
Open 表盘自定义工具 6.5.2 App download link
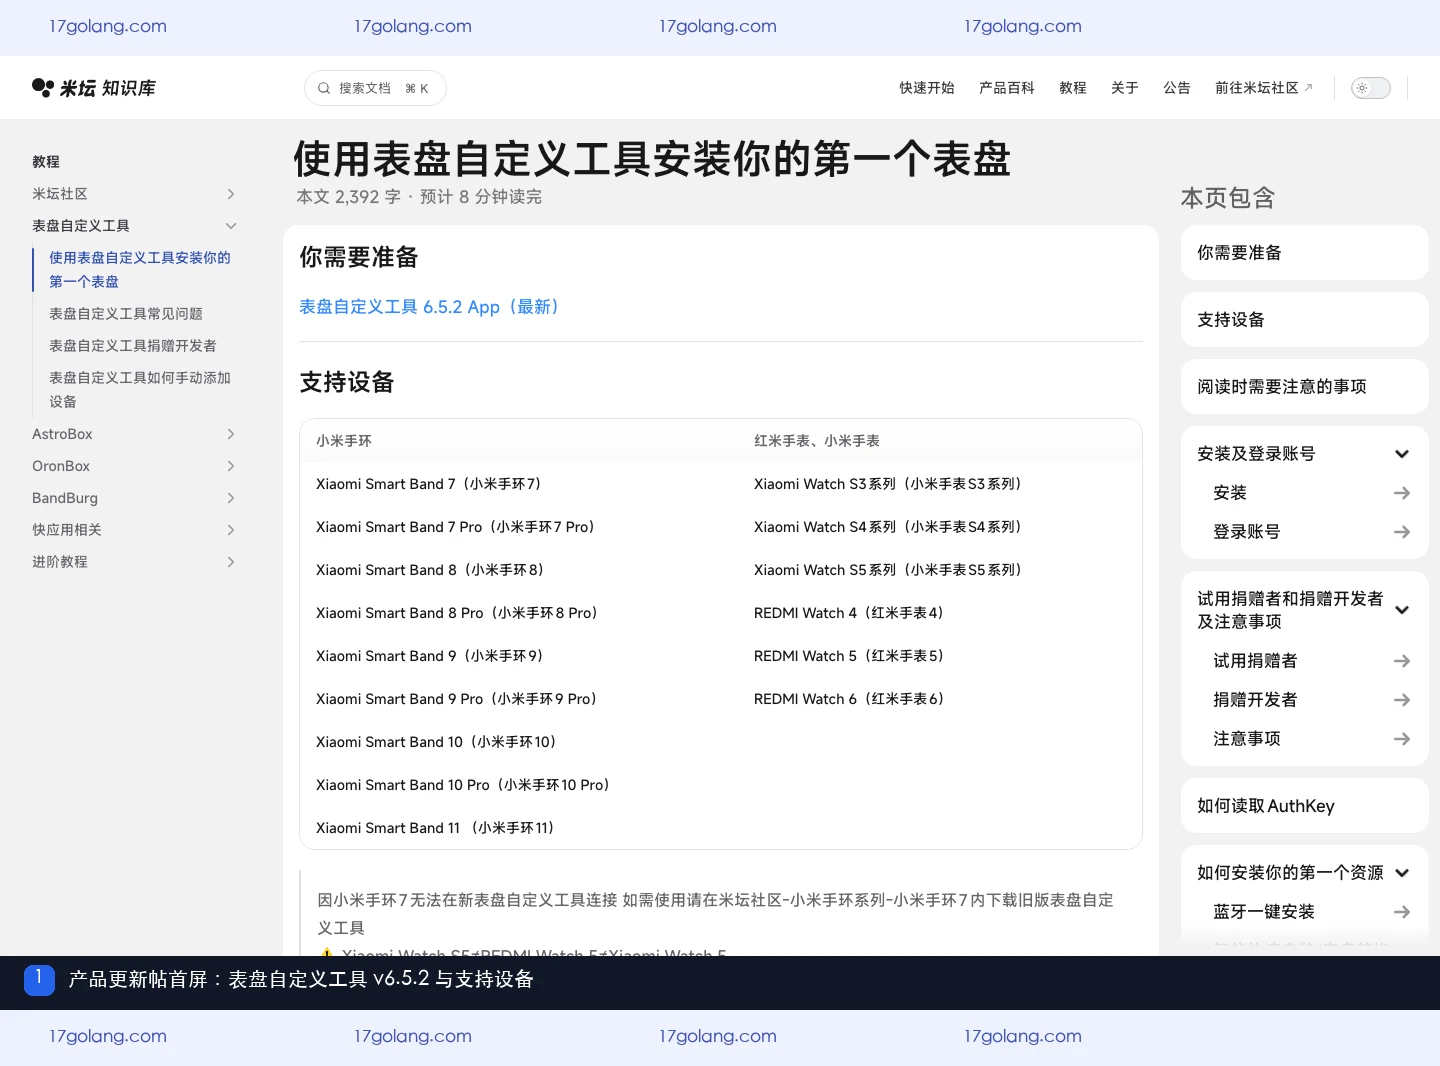click(429, 307)
